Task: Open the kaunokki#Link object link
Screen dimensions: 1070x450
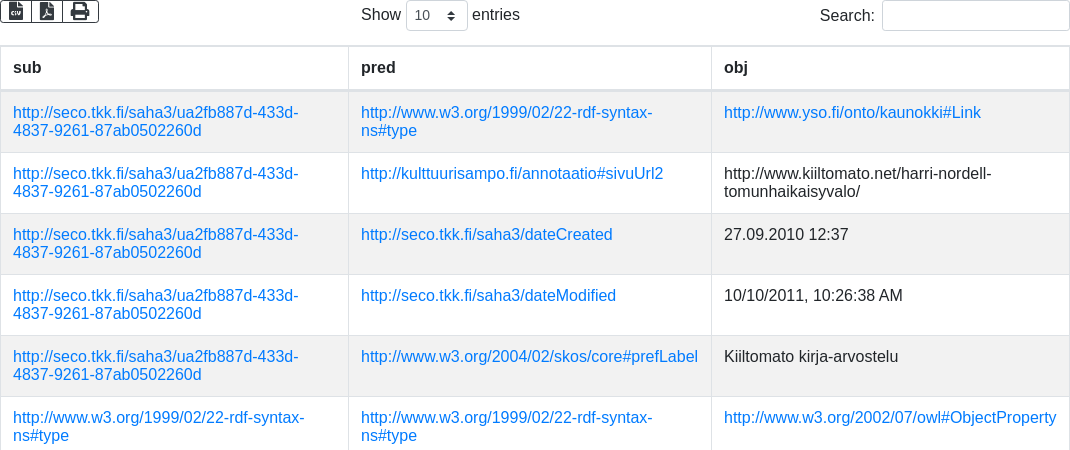Action: (x=852, y=113)
